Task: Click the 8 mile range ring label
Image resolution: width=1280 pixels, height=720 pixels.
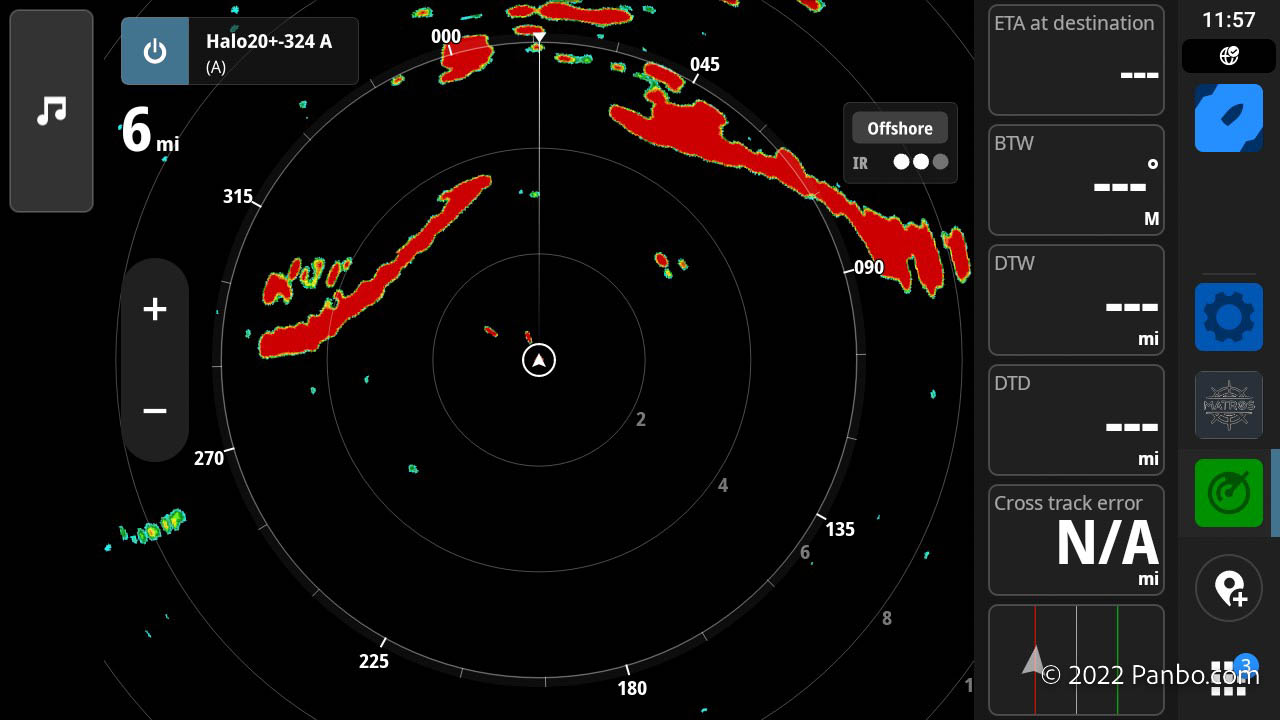Action: (x=886, y=618)
